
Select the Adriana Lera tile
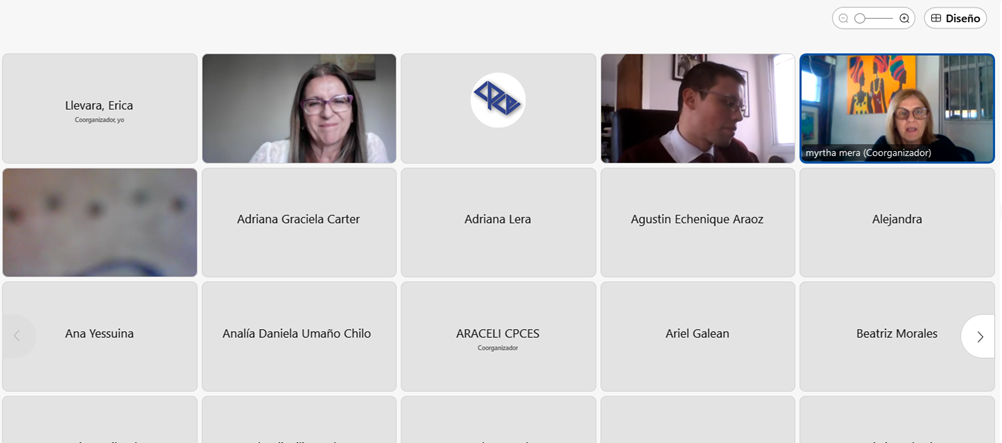tap(498, 222)
